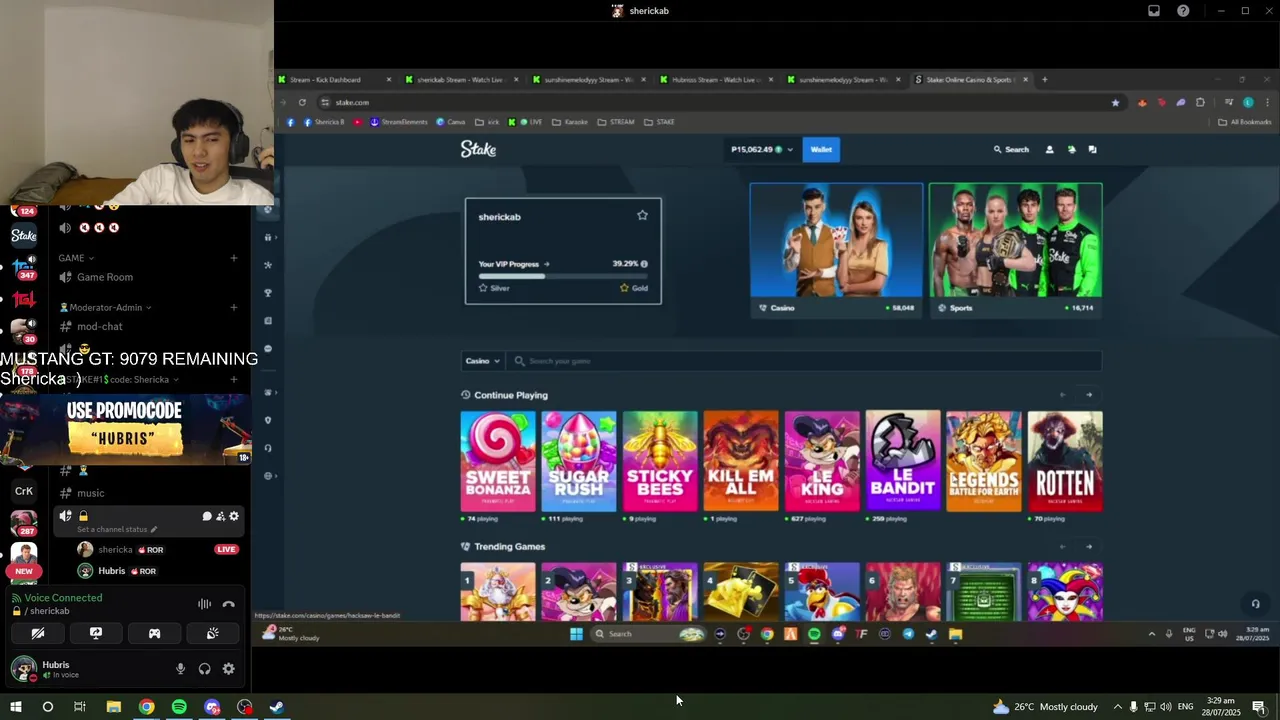Screen dimensions: 1280x720
Task: Open Stake support headset icon
Action: tap(1256, 603)
